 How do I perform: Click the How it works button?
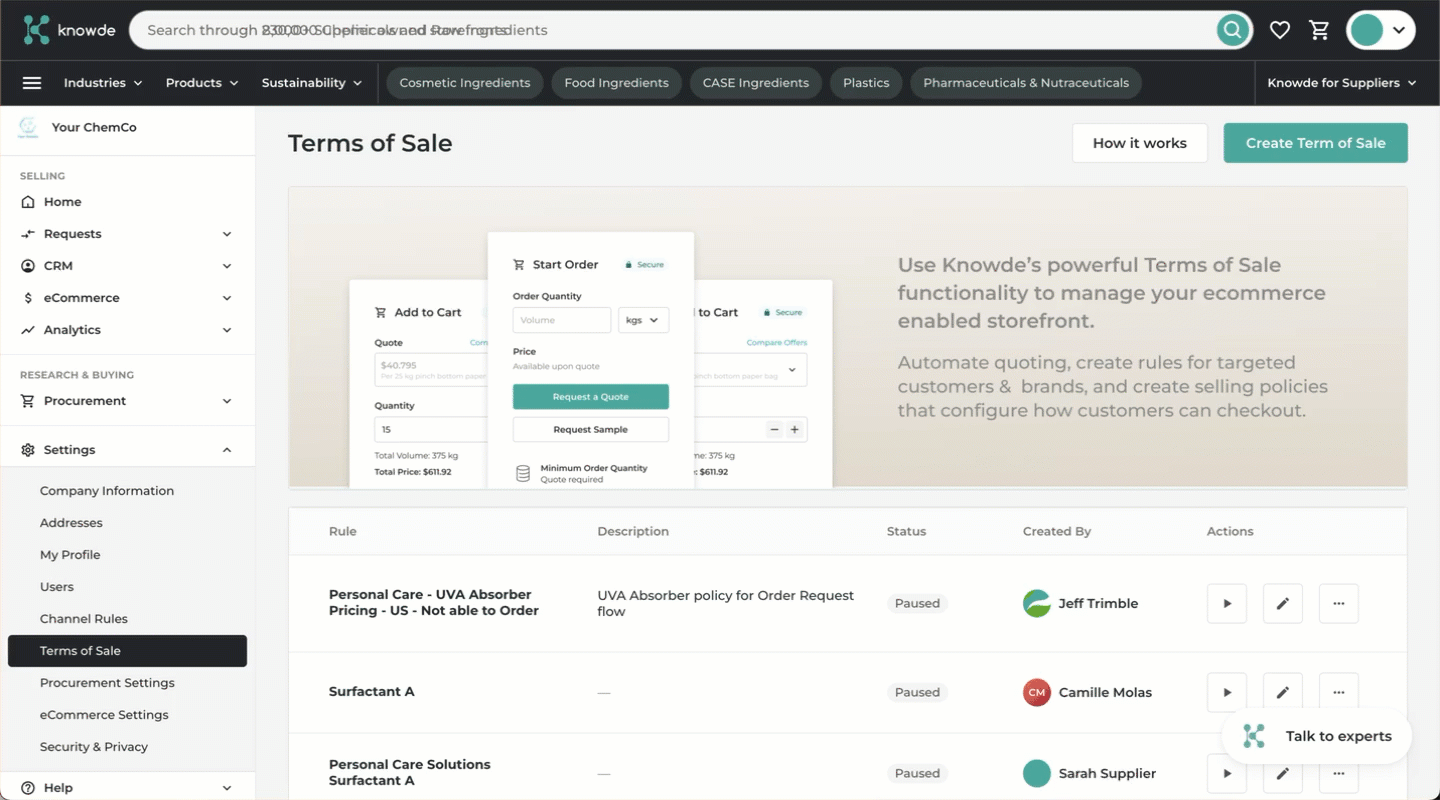coord(1140,143)
